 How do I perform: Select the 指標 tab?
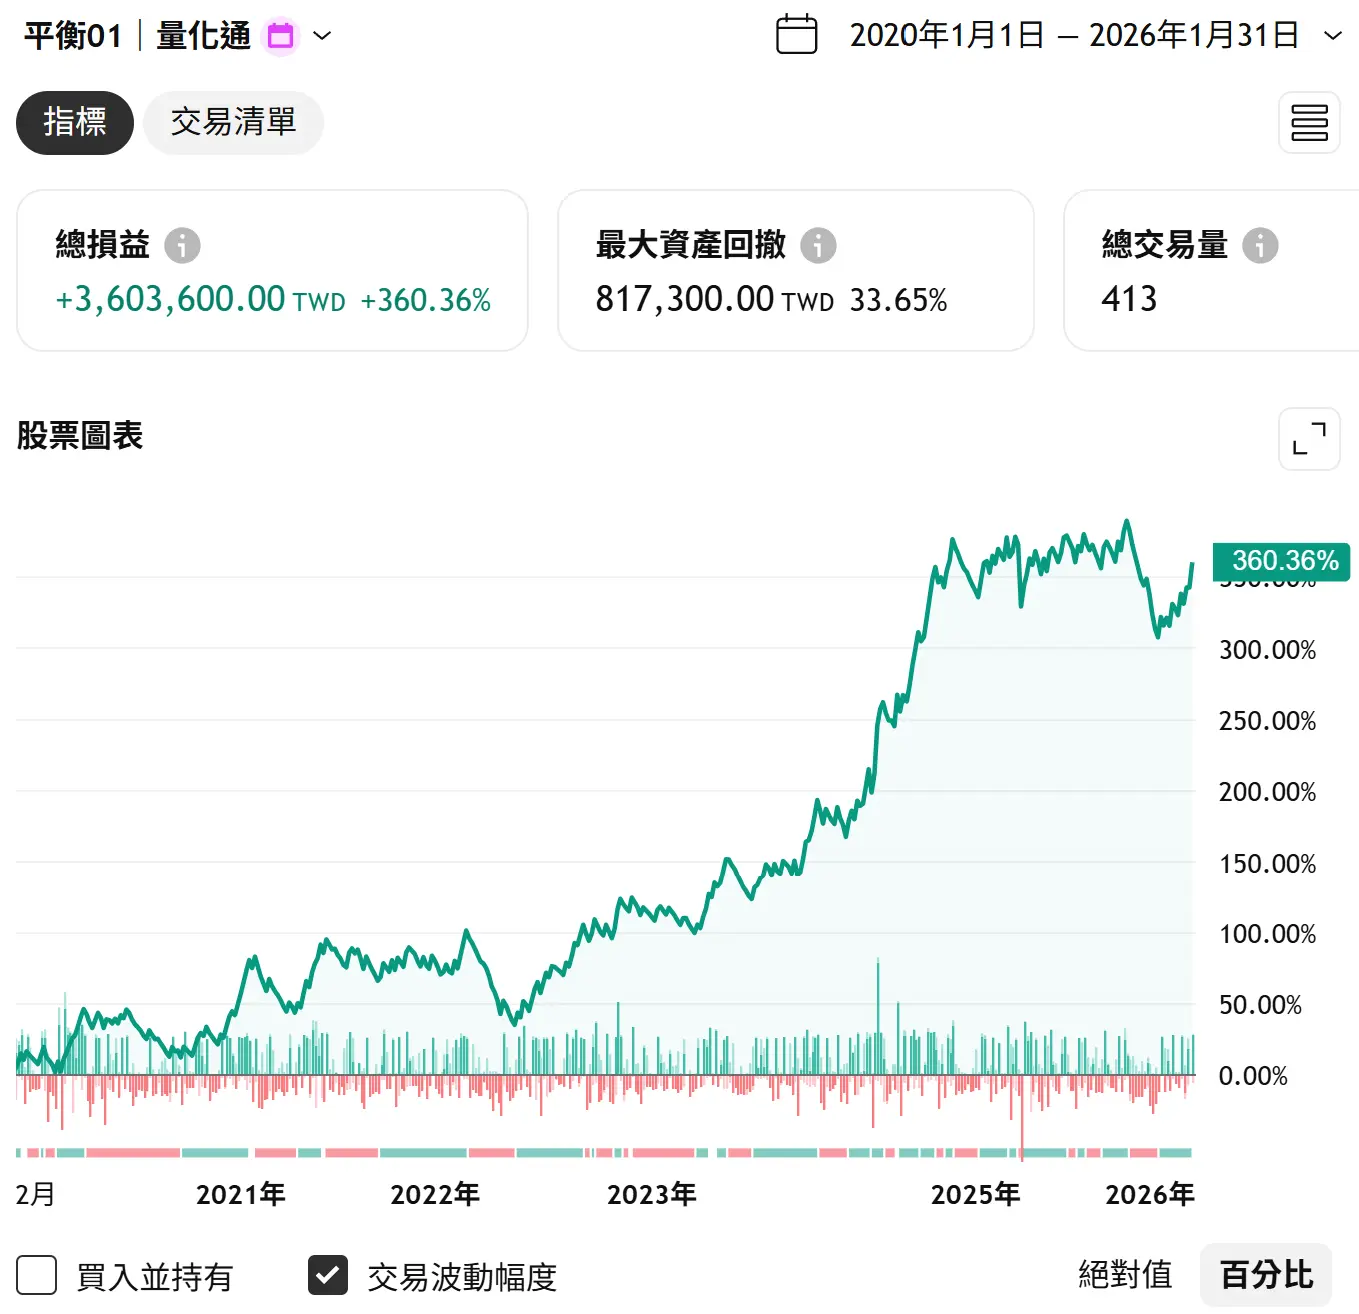74,122
